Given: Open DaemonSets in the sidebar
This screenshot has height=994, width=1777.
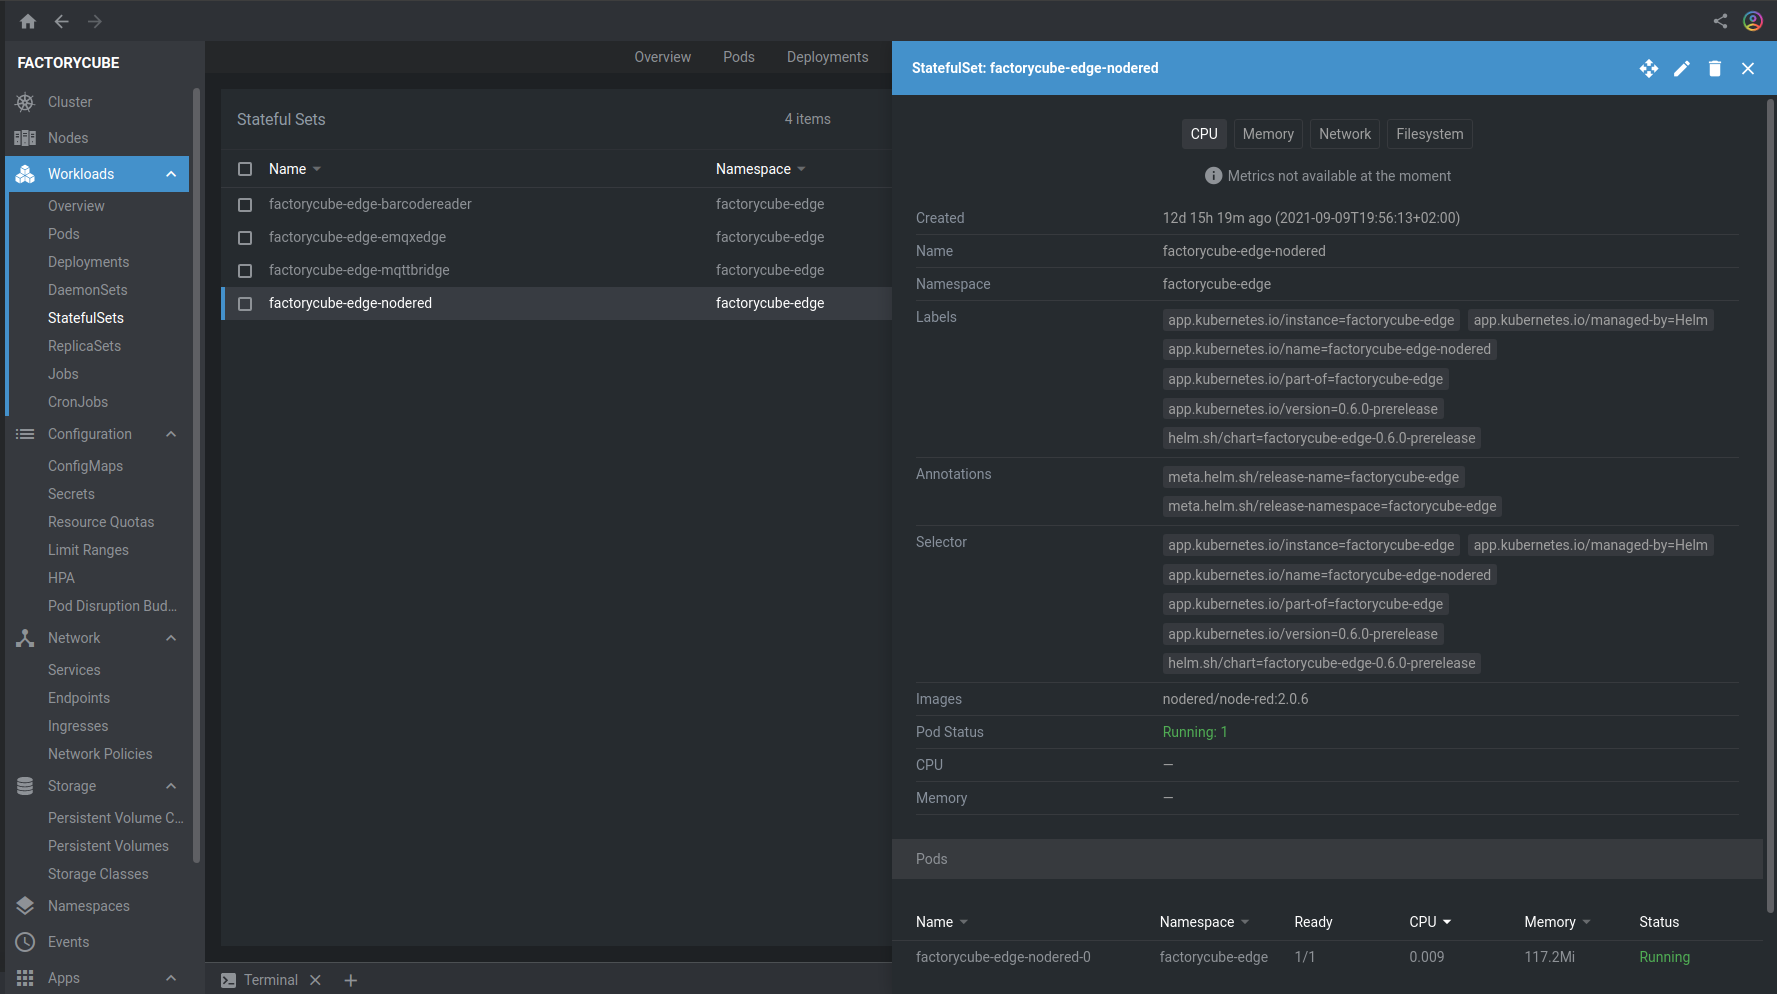Looking at the screenshot, I should [x=88, y=290].
